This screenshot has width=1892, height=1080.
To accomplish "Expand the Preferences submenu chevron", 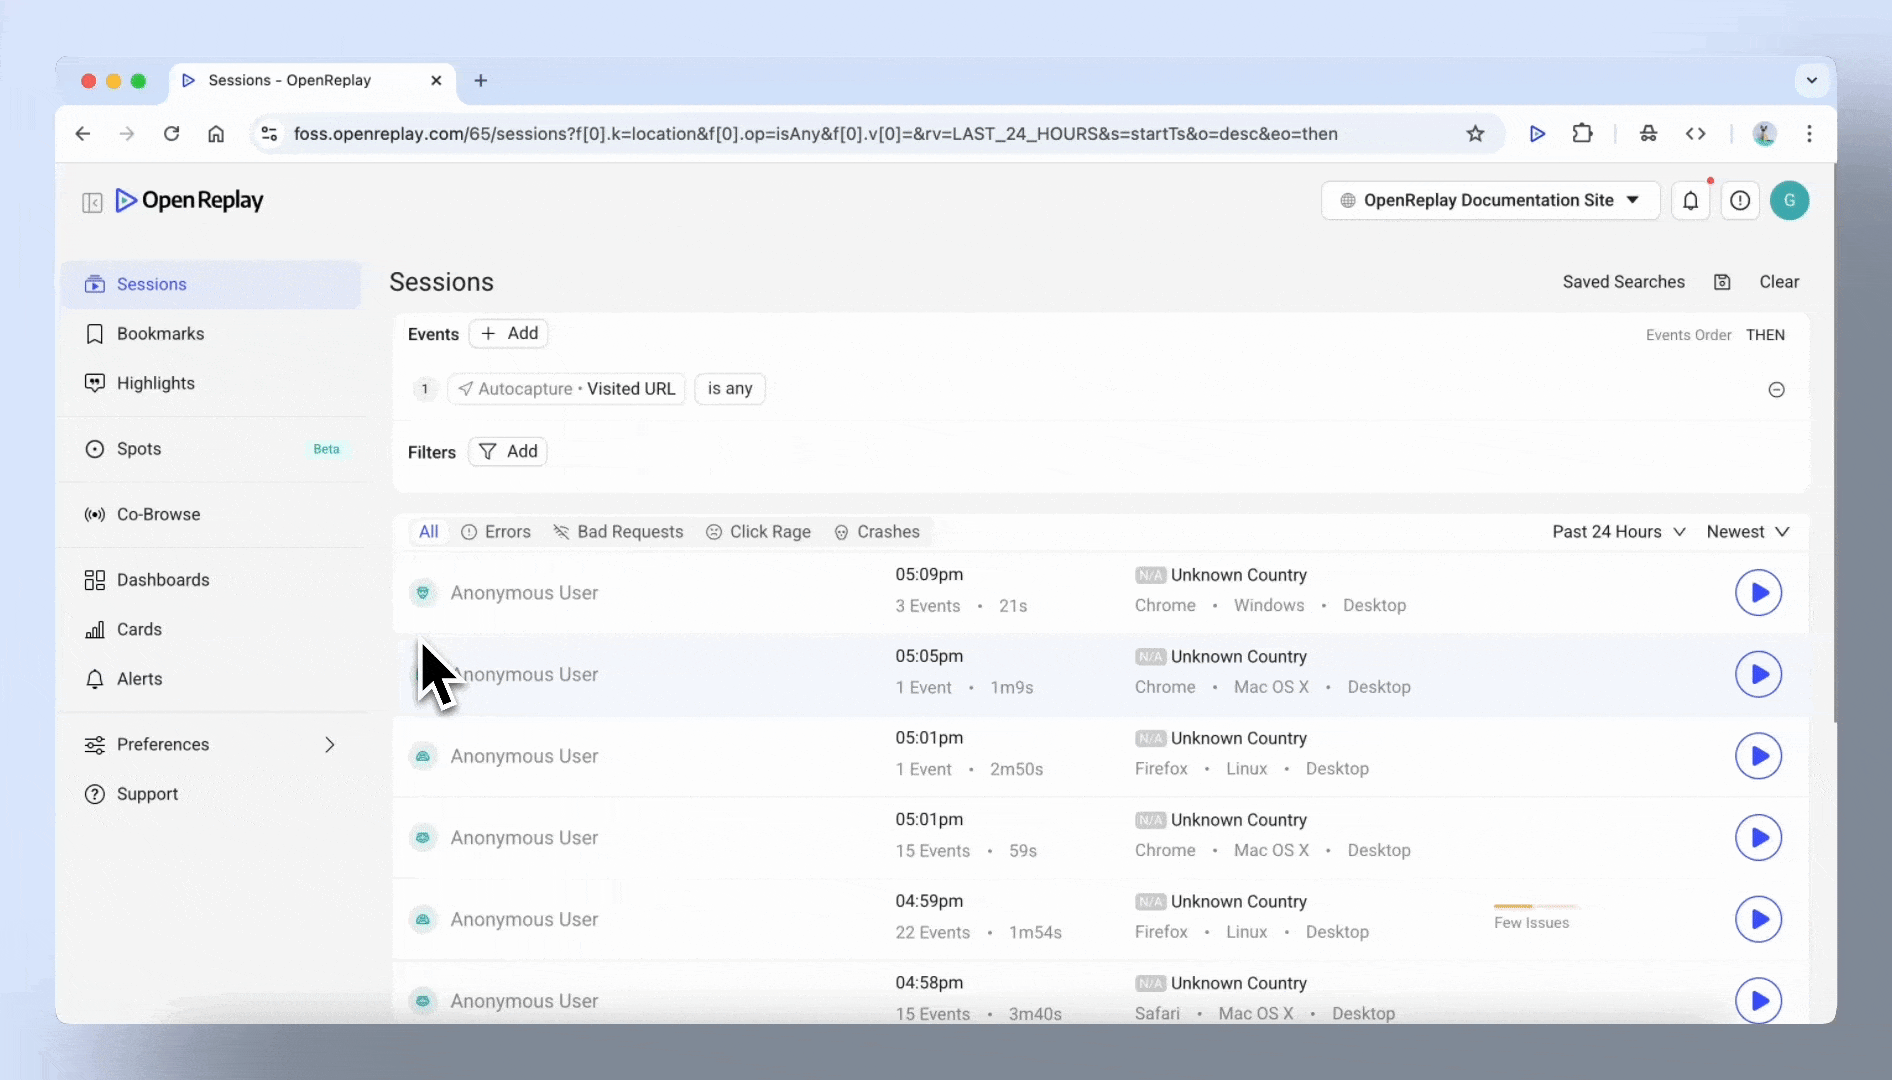I will 329,745.
